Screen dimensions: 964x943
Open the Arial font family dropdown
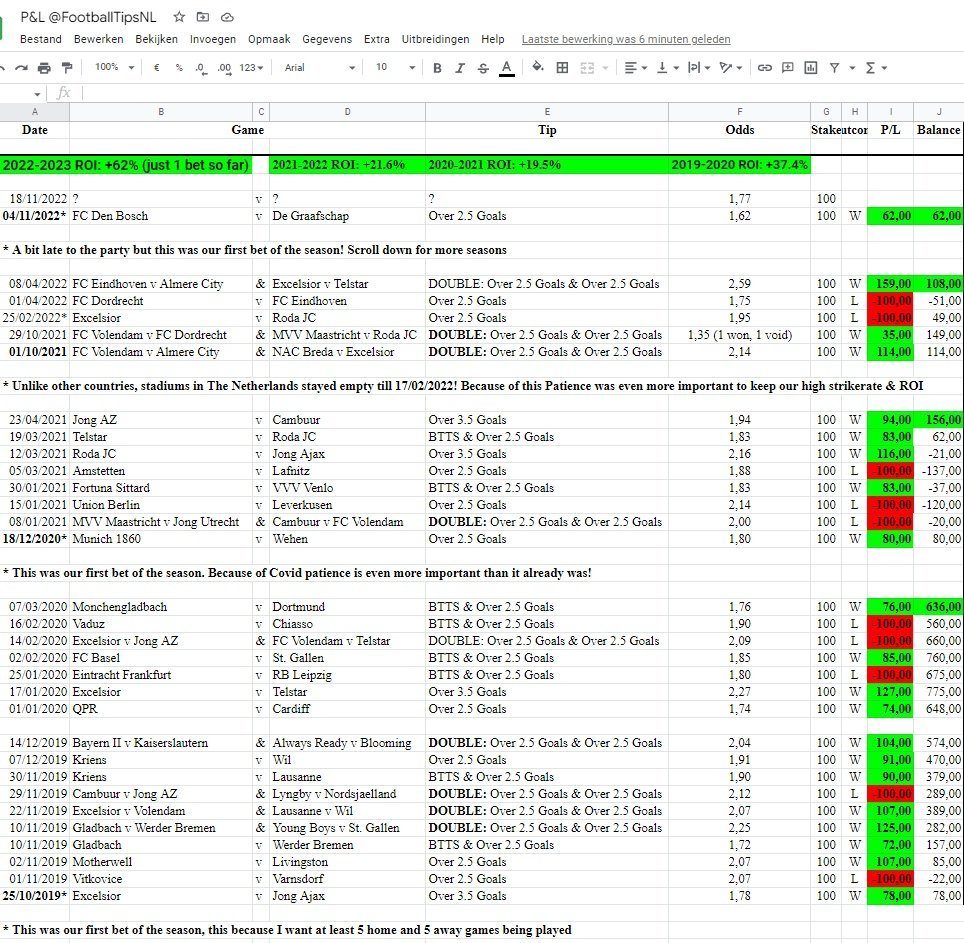pos(320,68)
